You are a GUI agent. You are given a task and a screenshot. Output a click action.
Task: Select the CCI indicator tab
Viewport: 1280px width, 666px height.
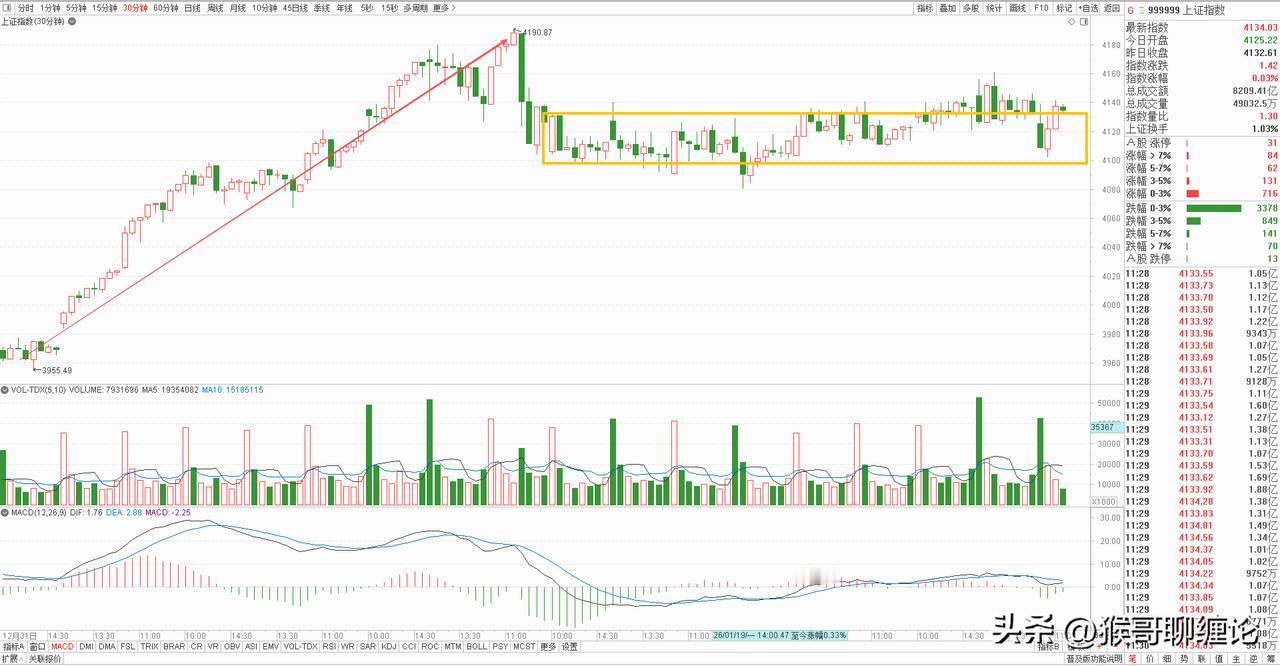click(x=409, y=646)
